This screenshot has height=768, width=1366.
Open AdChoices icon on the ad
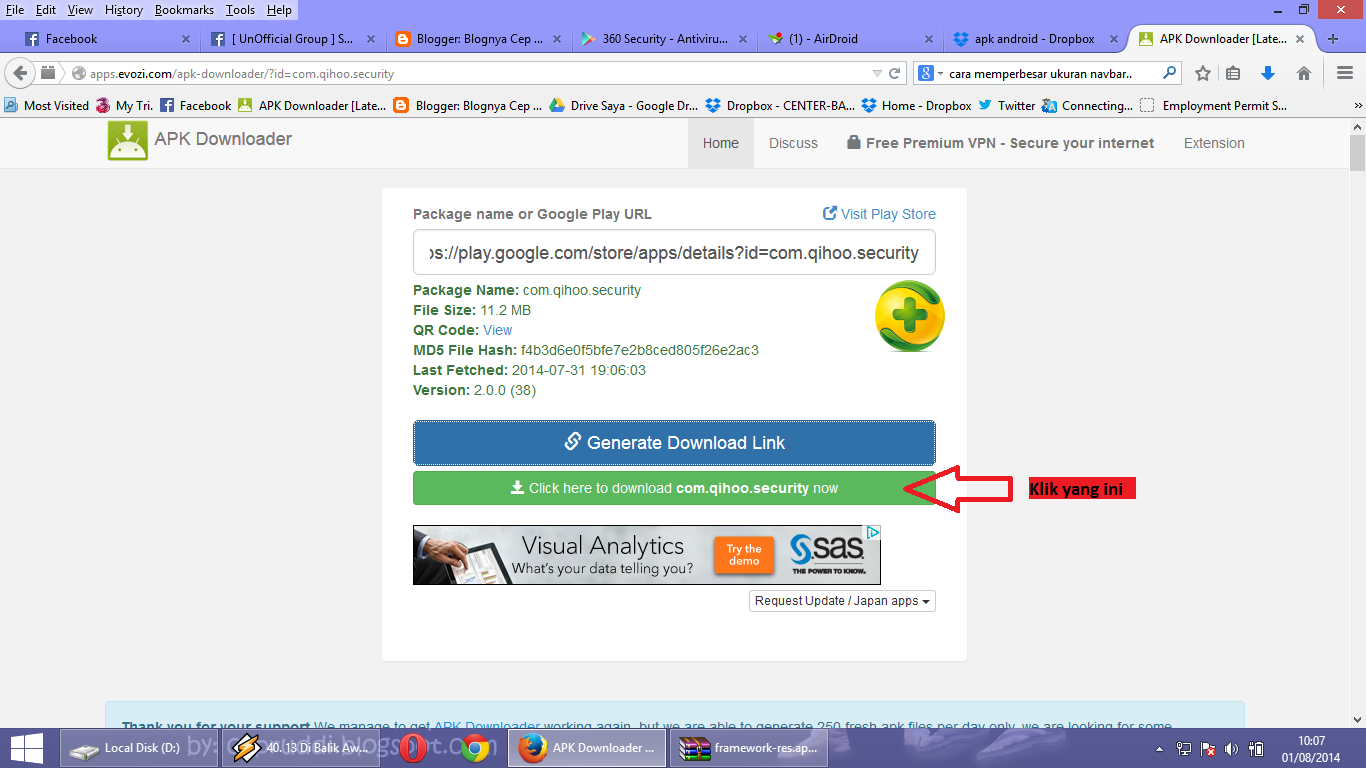[x=873, y=532]
